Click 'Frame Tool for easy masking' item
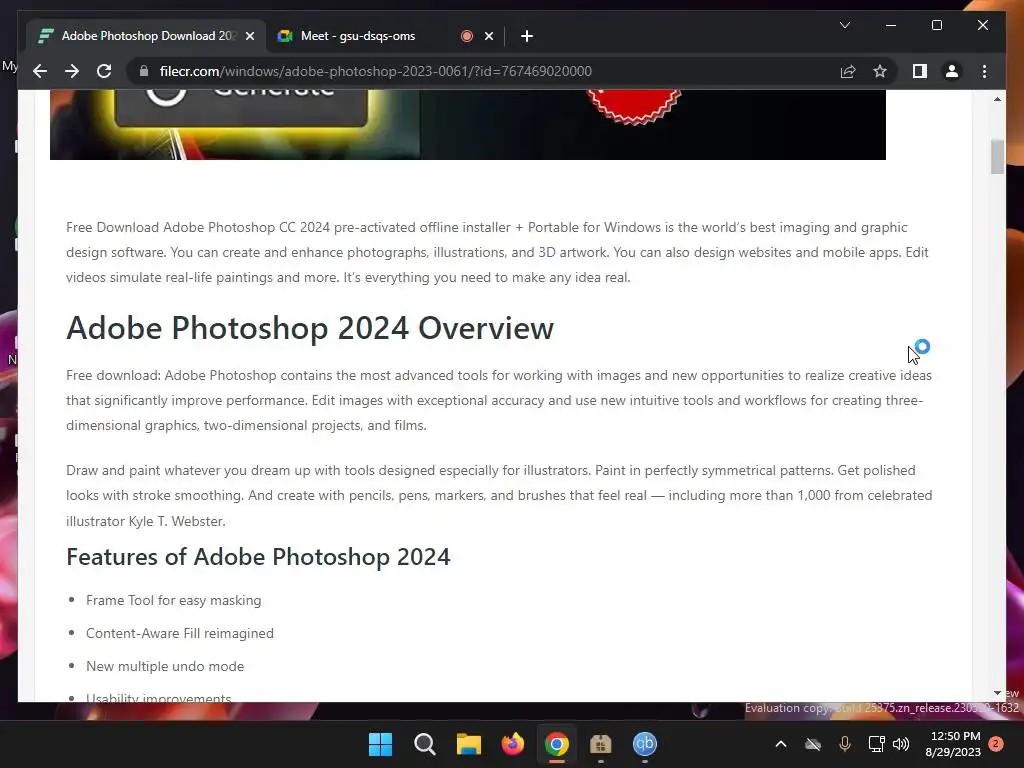The width and height of the screenshot is (1024, 768). click(x=174, y=600)
